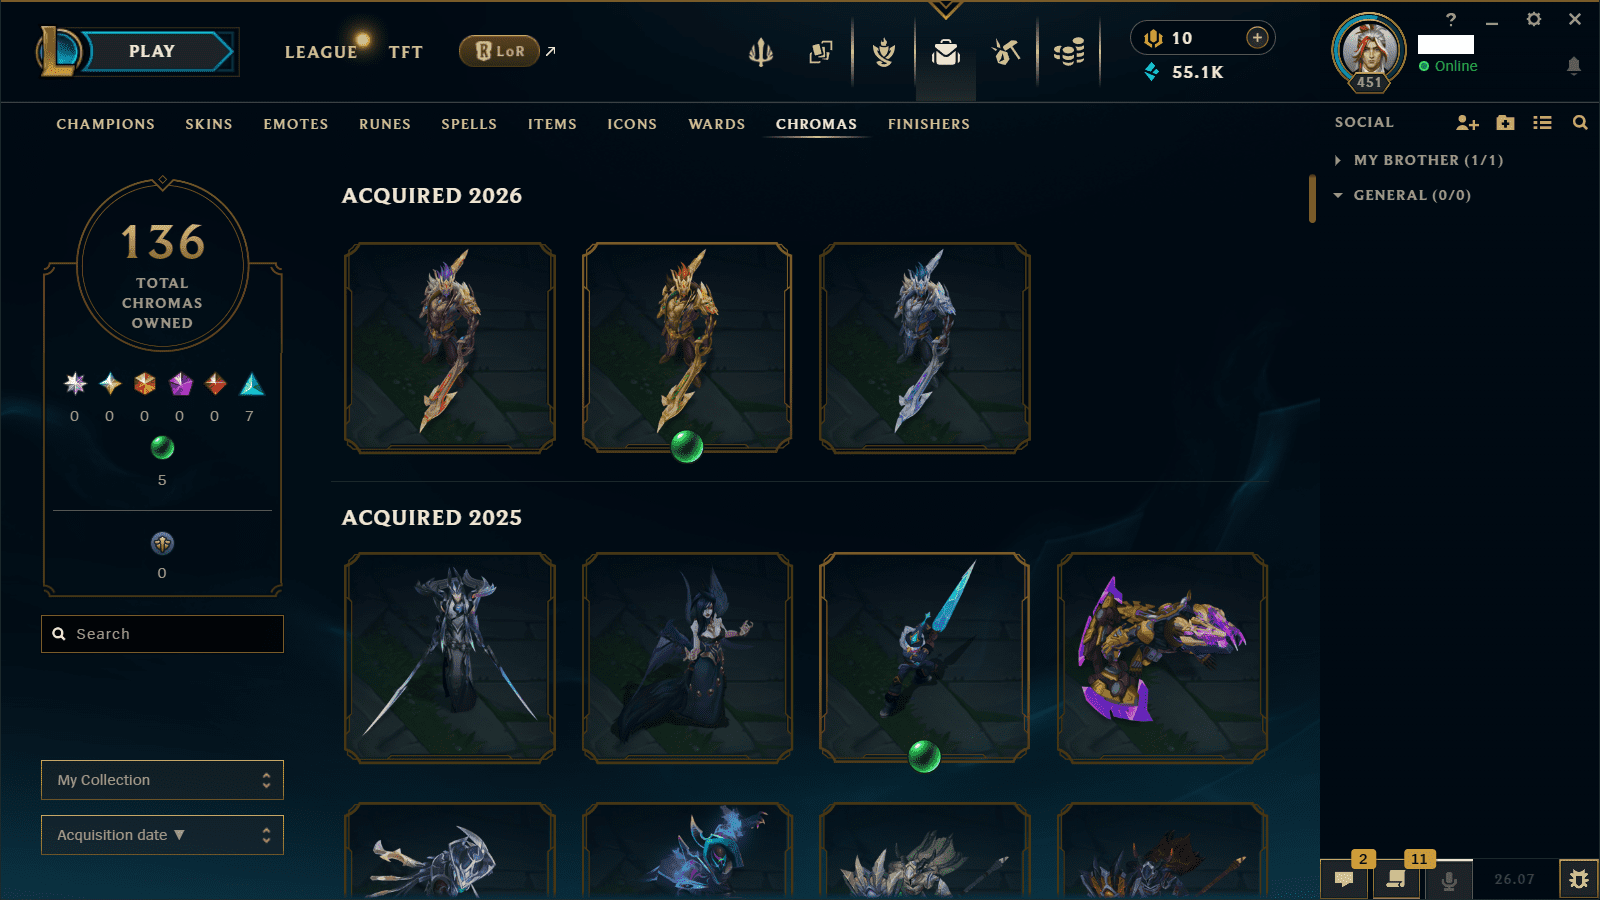Open the LoR launcher link

(499, 51)
